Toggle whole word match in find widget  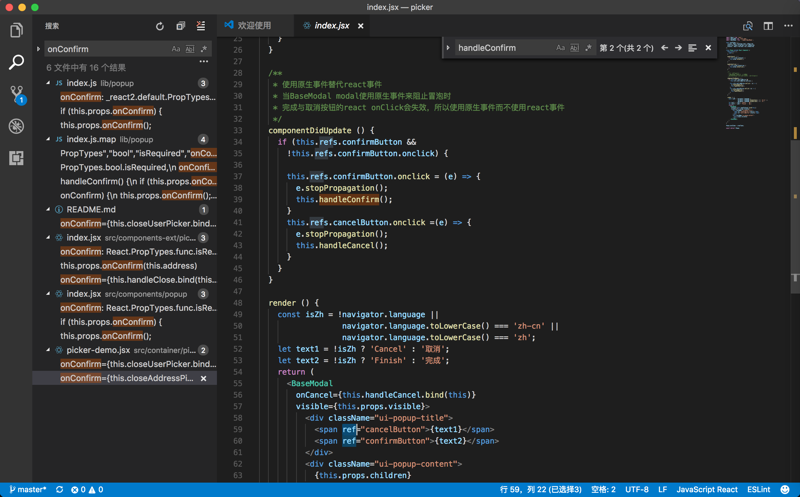574,48
